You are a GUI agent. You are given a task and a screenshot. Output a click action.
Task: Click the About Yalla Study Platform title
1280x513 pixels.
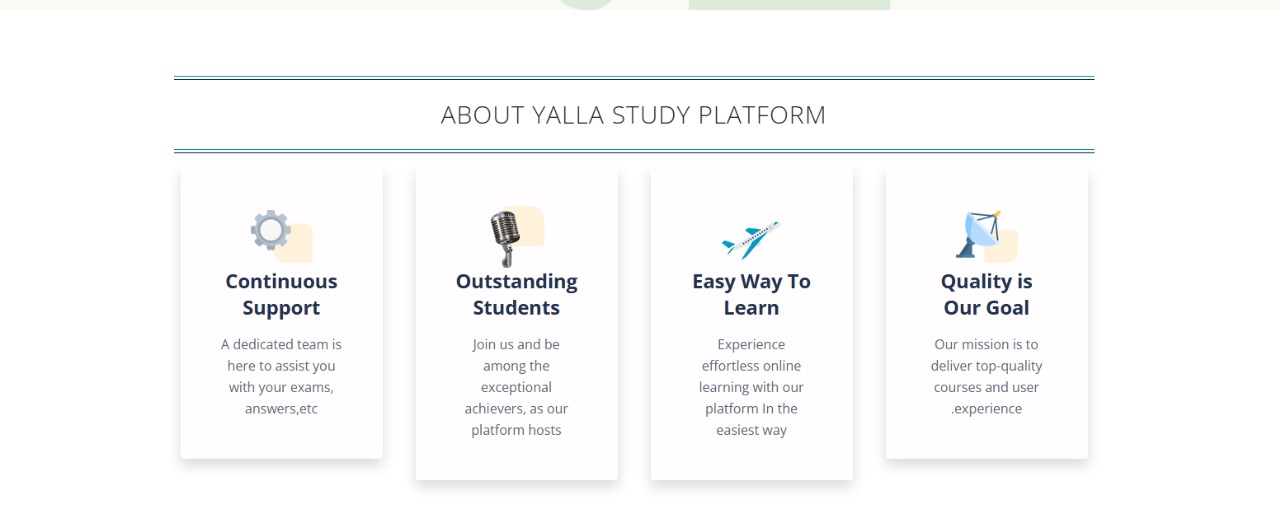(634, 115)
